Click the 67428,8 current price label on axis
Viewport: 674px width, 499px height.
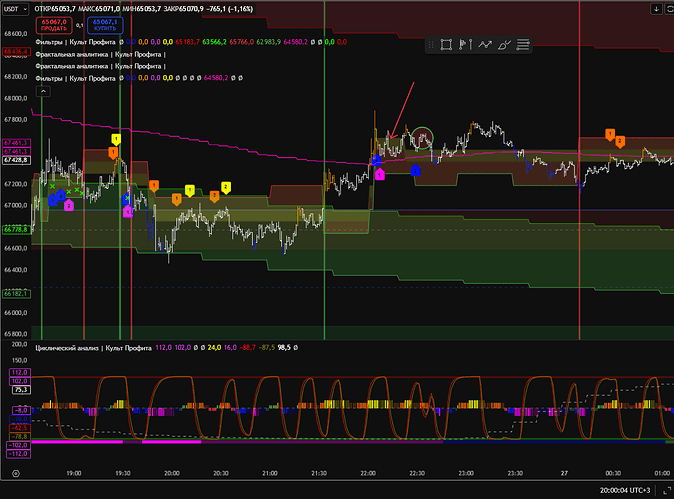click(15, 159)
